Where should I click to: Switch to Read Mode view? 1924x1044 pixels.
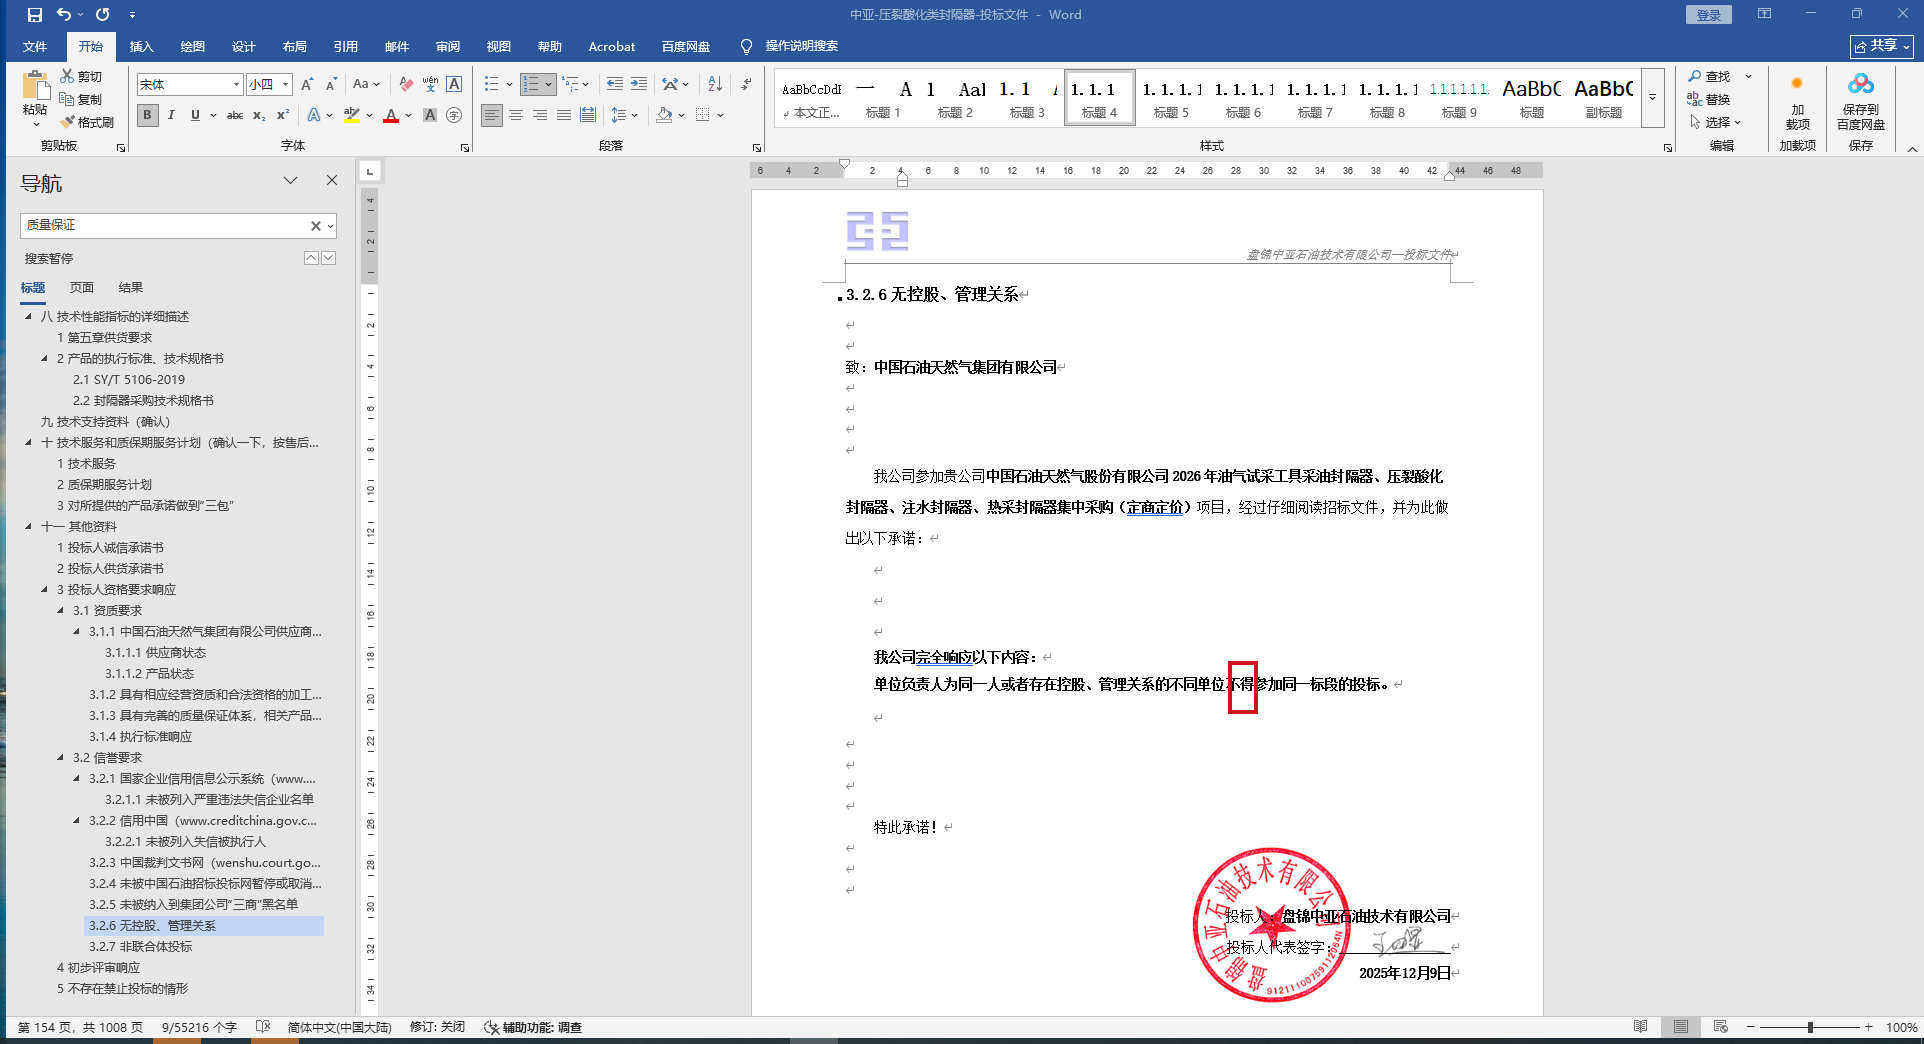1640,1027
